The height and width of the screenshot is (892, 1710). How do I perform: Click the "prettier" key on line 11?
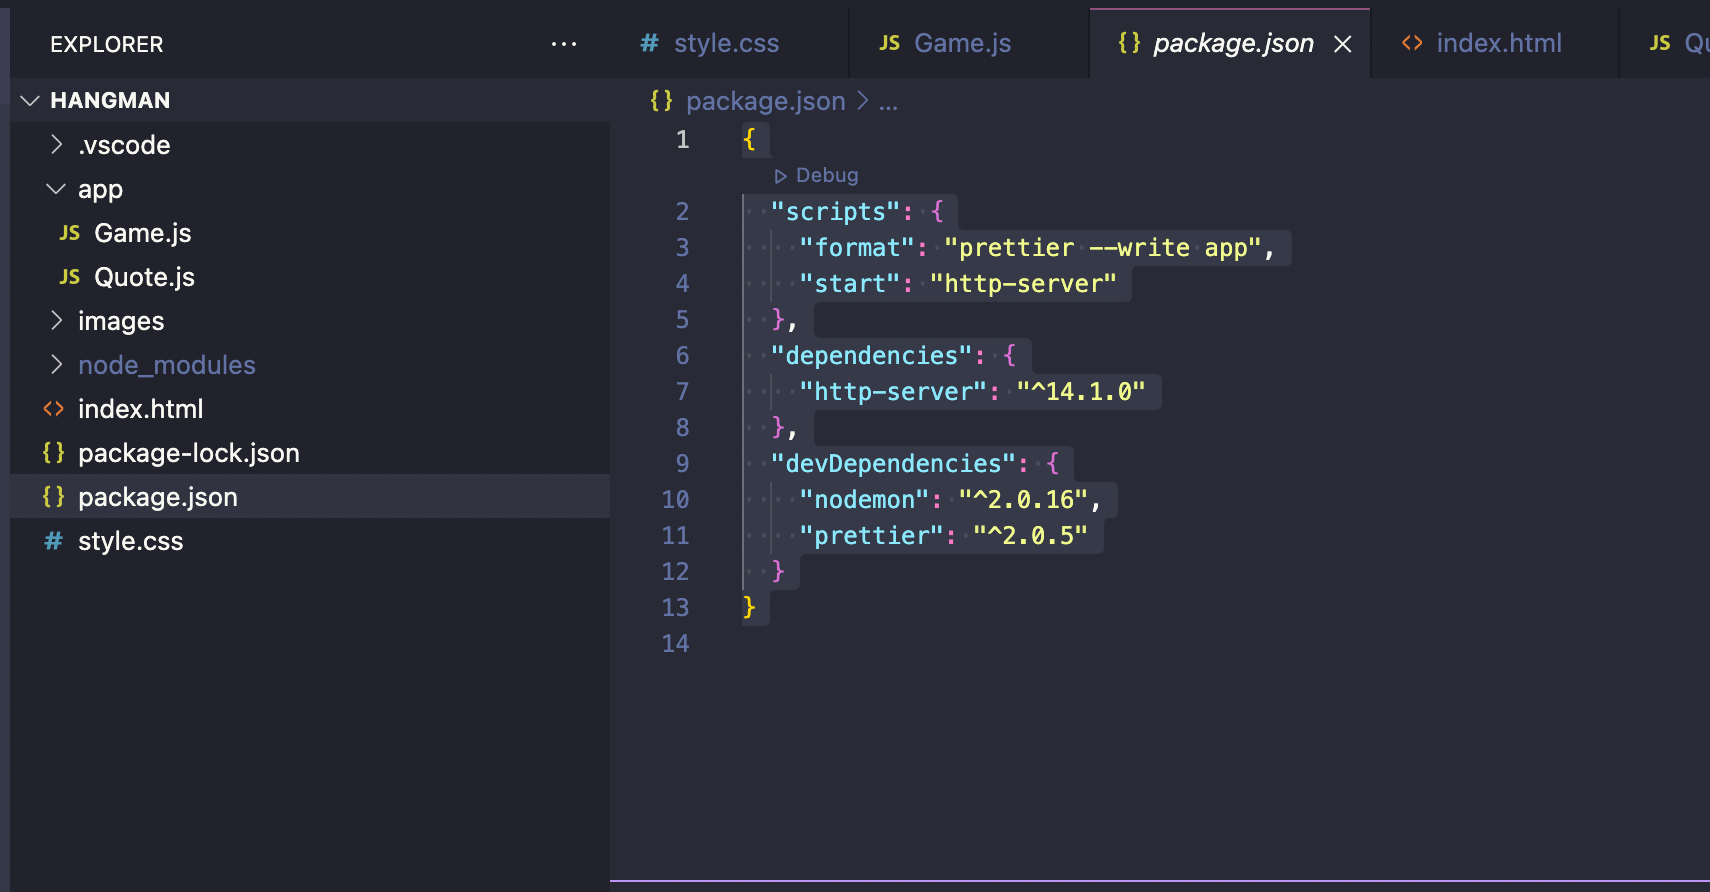[x=871, y=536]
